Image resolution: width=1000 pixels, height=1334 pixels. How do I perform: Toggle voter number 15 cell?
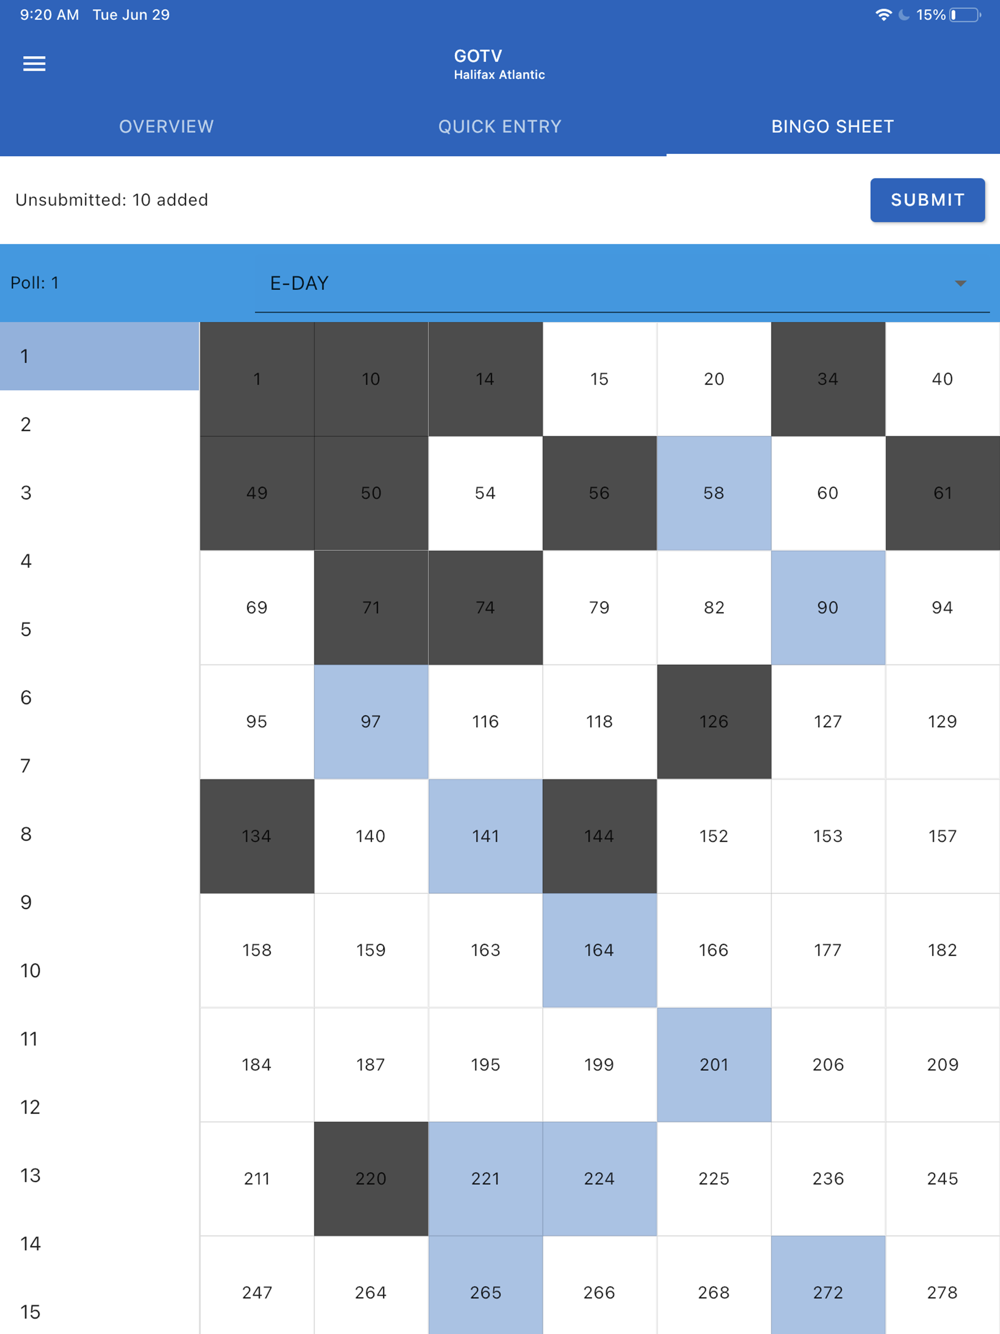click(x=599, y=379)
